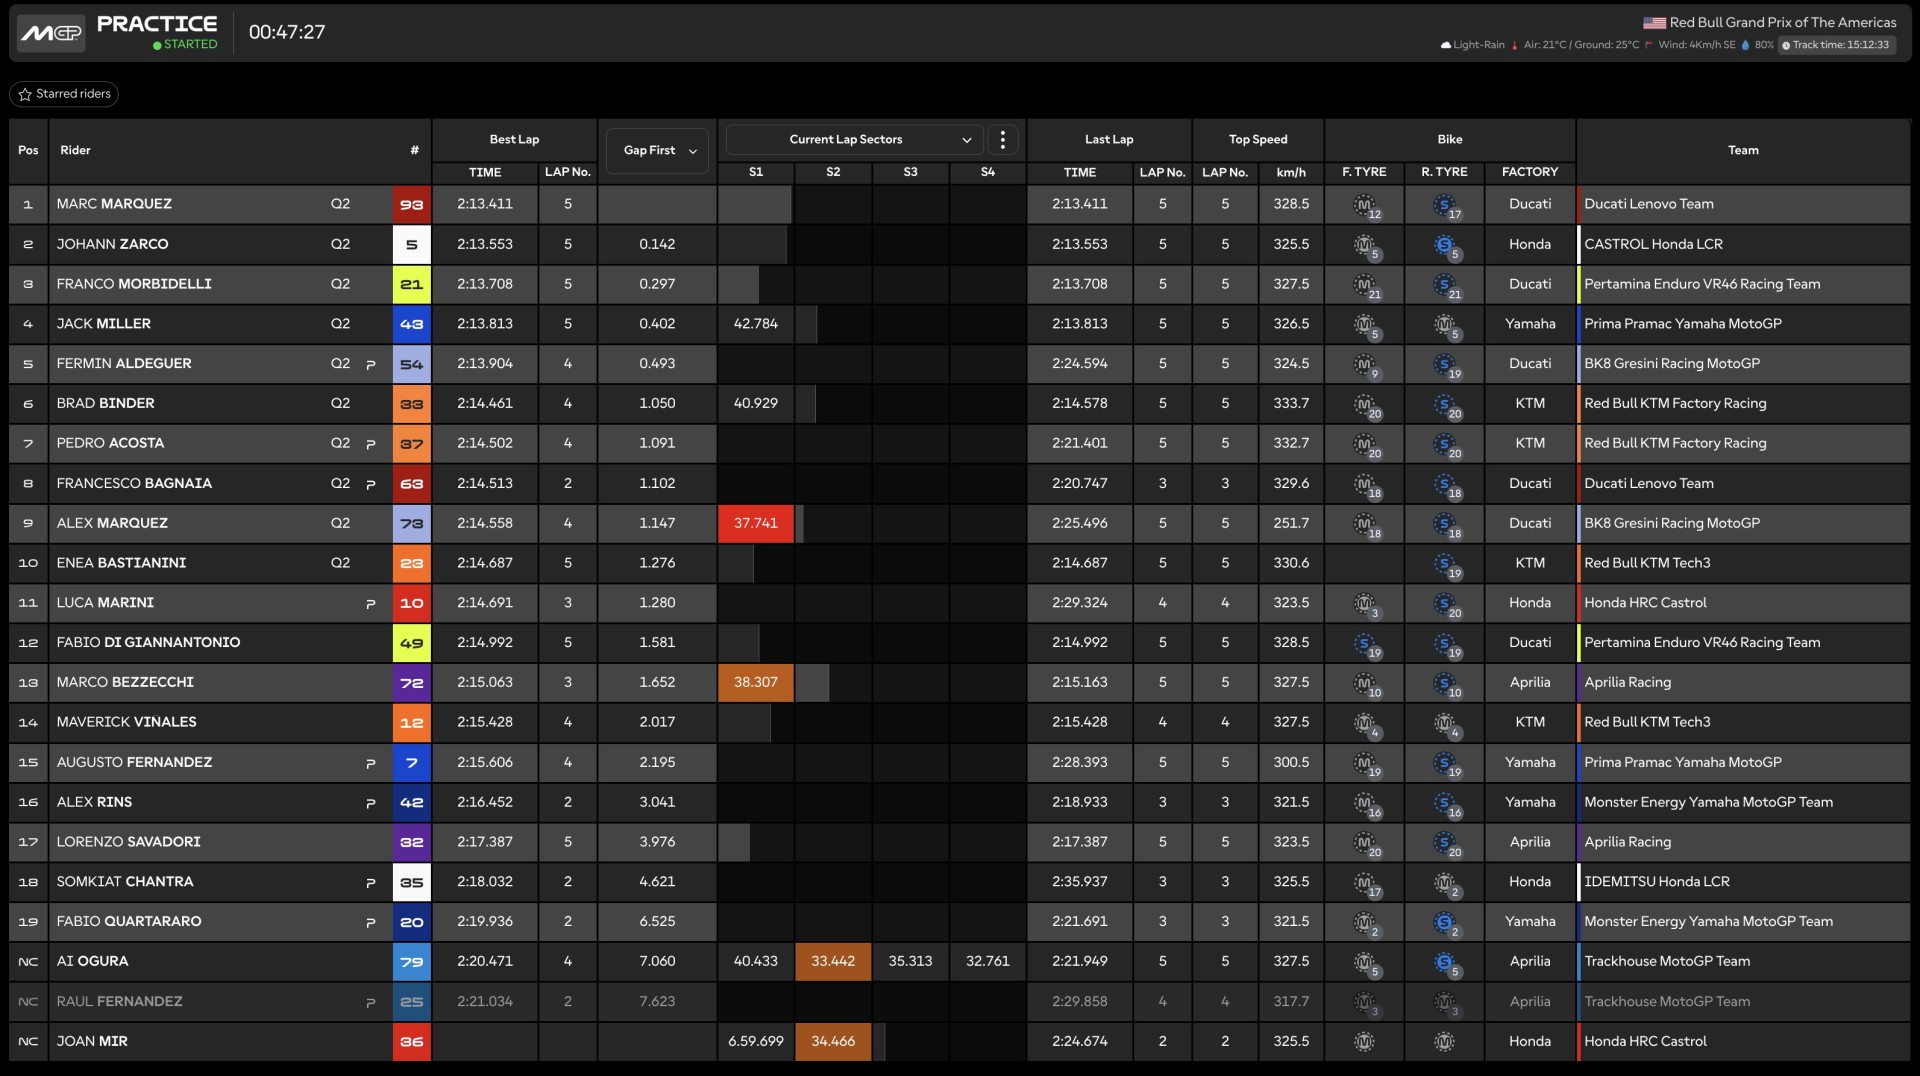Select rider Francesco Bagnaia

134,483
